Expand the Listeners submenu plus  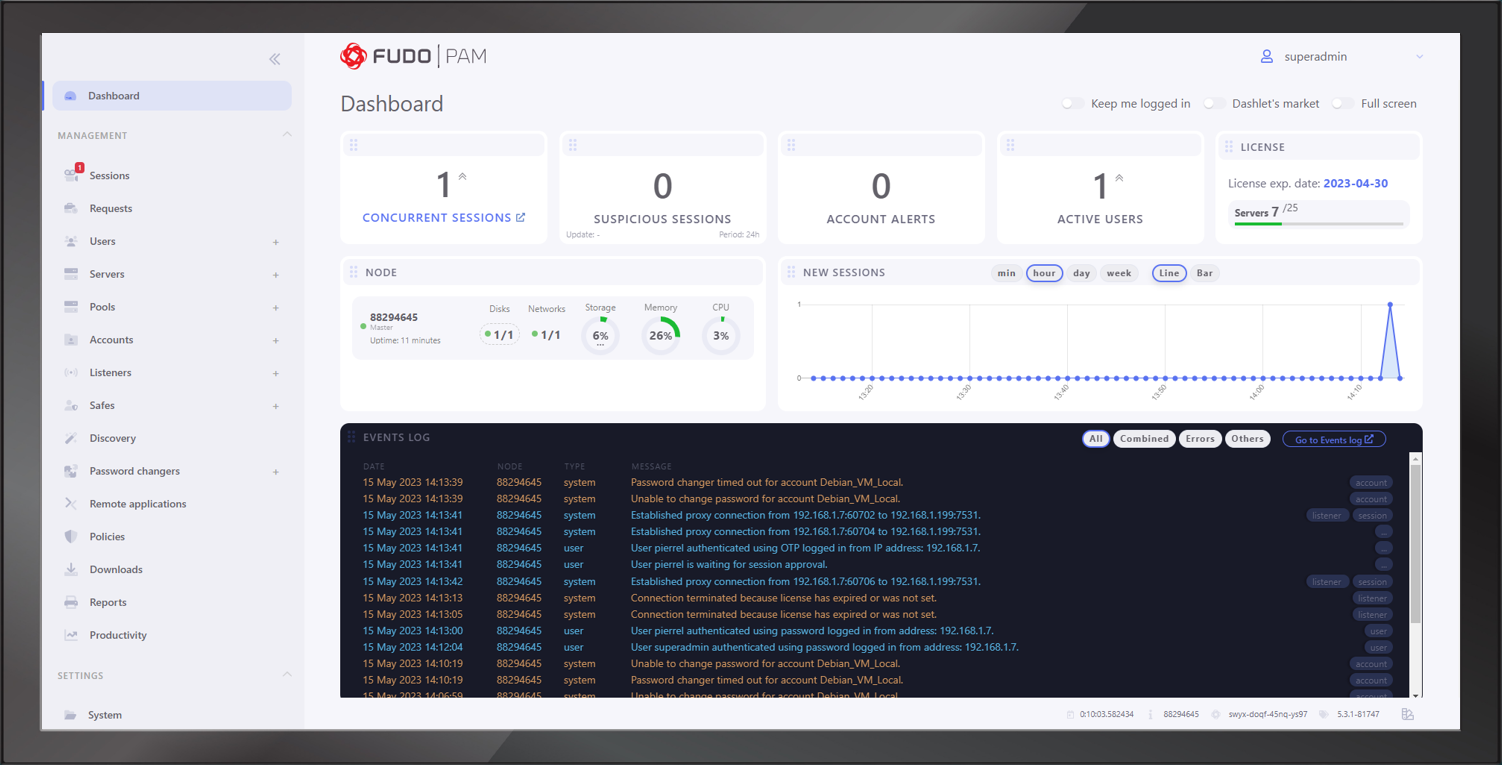point(276,373)
